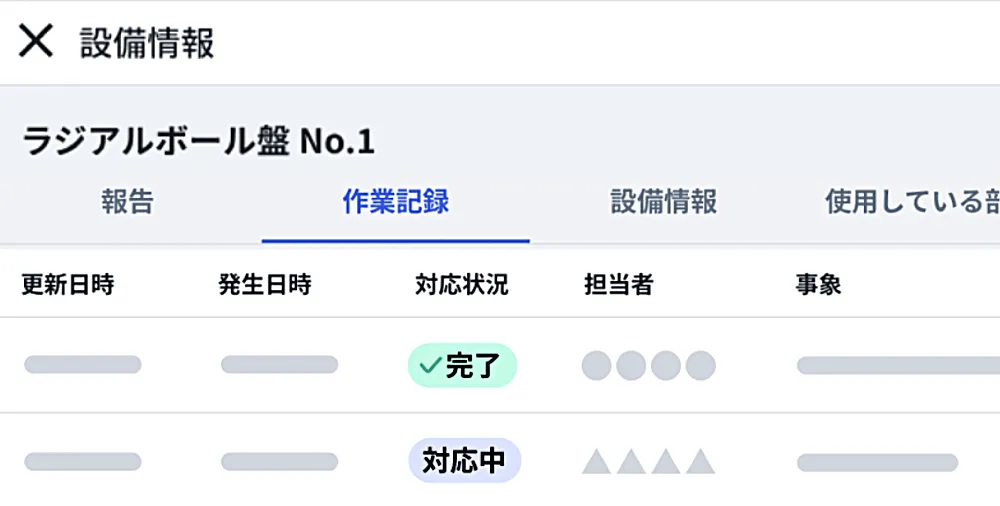1000x506 pixels.
Task: Click the 事象 column header
Action: click(x=818, y=284)
